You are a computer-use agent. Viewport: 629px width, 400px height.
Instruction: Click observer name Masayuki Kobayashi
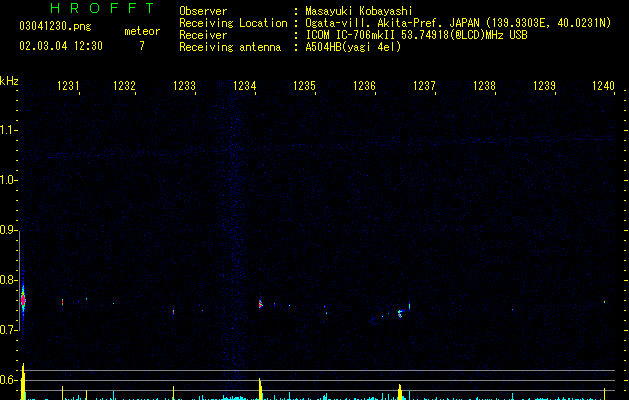tap(359, 11)
